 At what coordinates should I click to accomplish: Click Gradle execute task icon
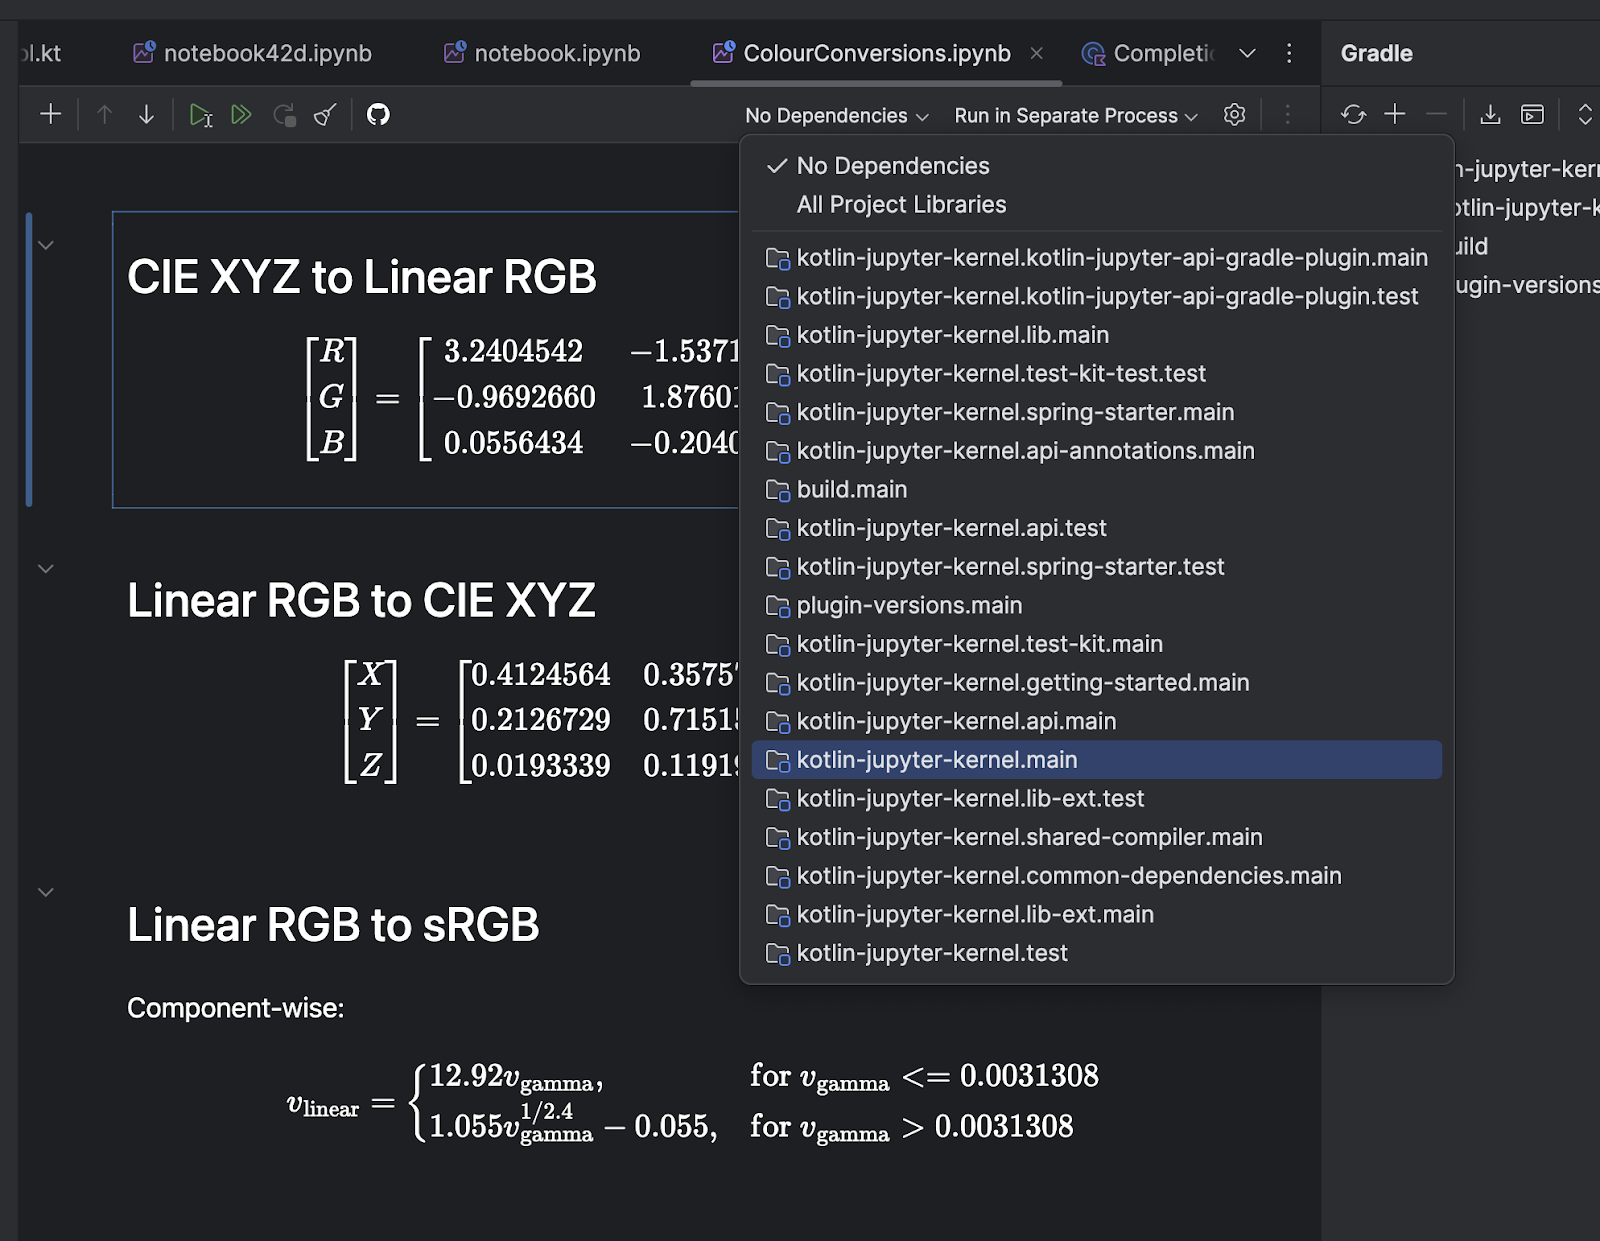[1532, 115]
